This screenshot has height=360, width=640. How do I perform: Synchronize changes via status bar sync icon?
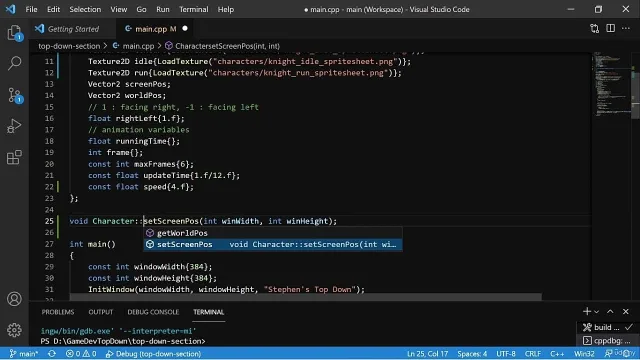click(x=52, y=353)
